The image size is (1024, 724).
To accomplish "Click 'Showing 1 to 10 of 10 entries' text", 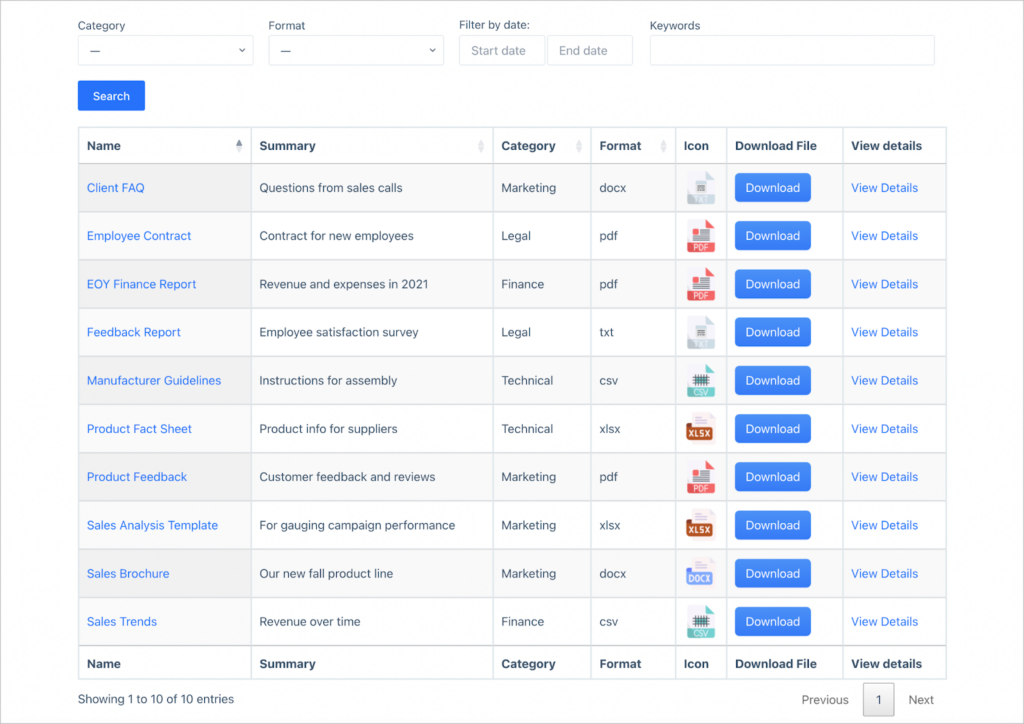I will (x=155, y=699).
